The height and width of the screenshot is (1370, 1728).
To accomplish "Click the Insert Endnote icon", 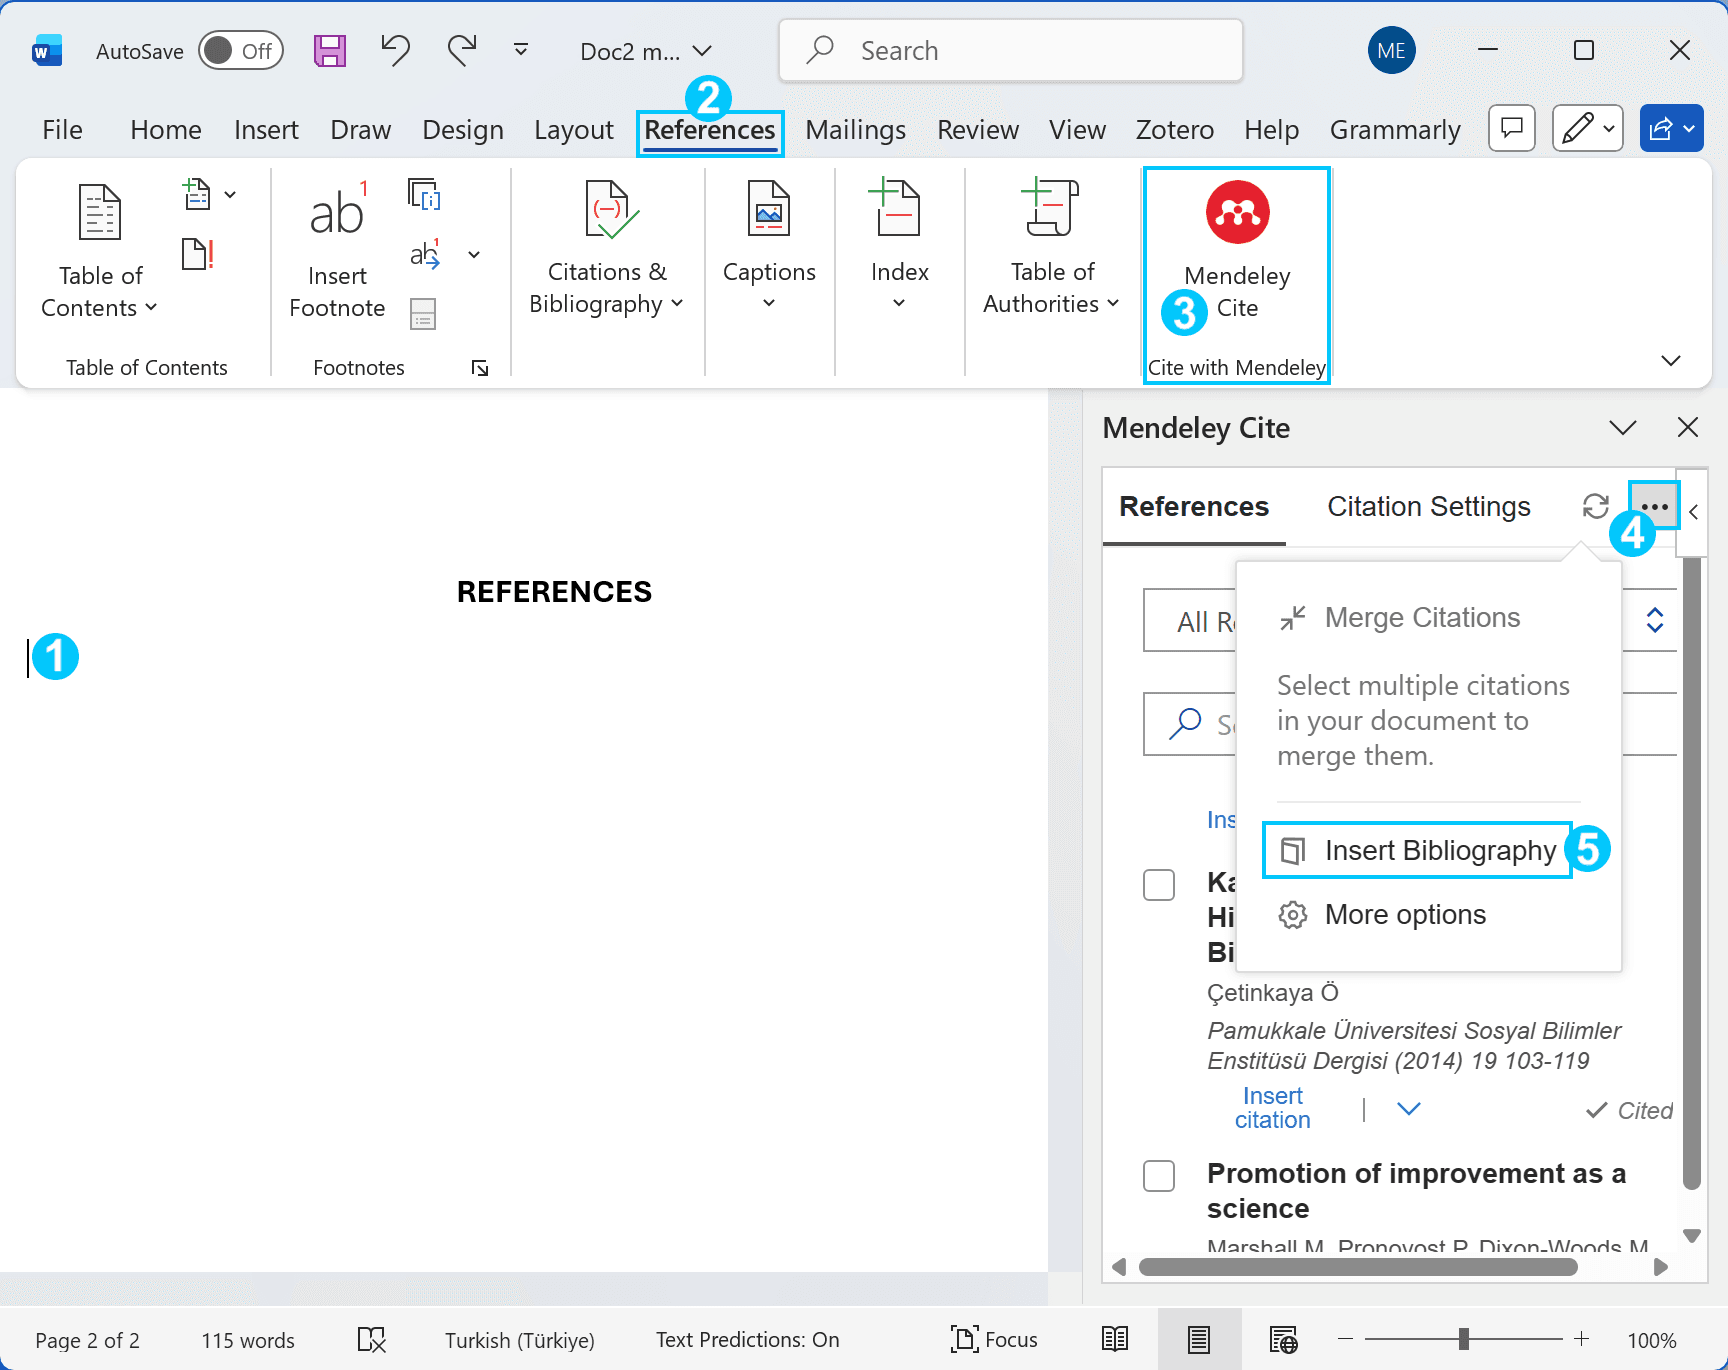I will coord(424,194).
